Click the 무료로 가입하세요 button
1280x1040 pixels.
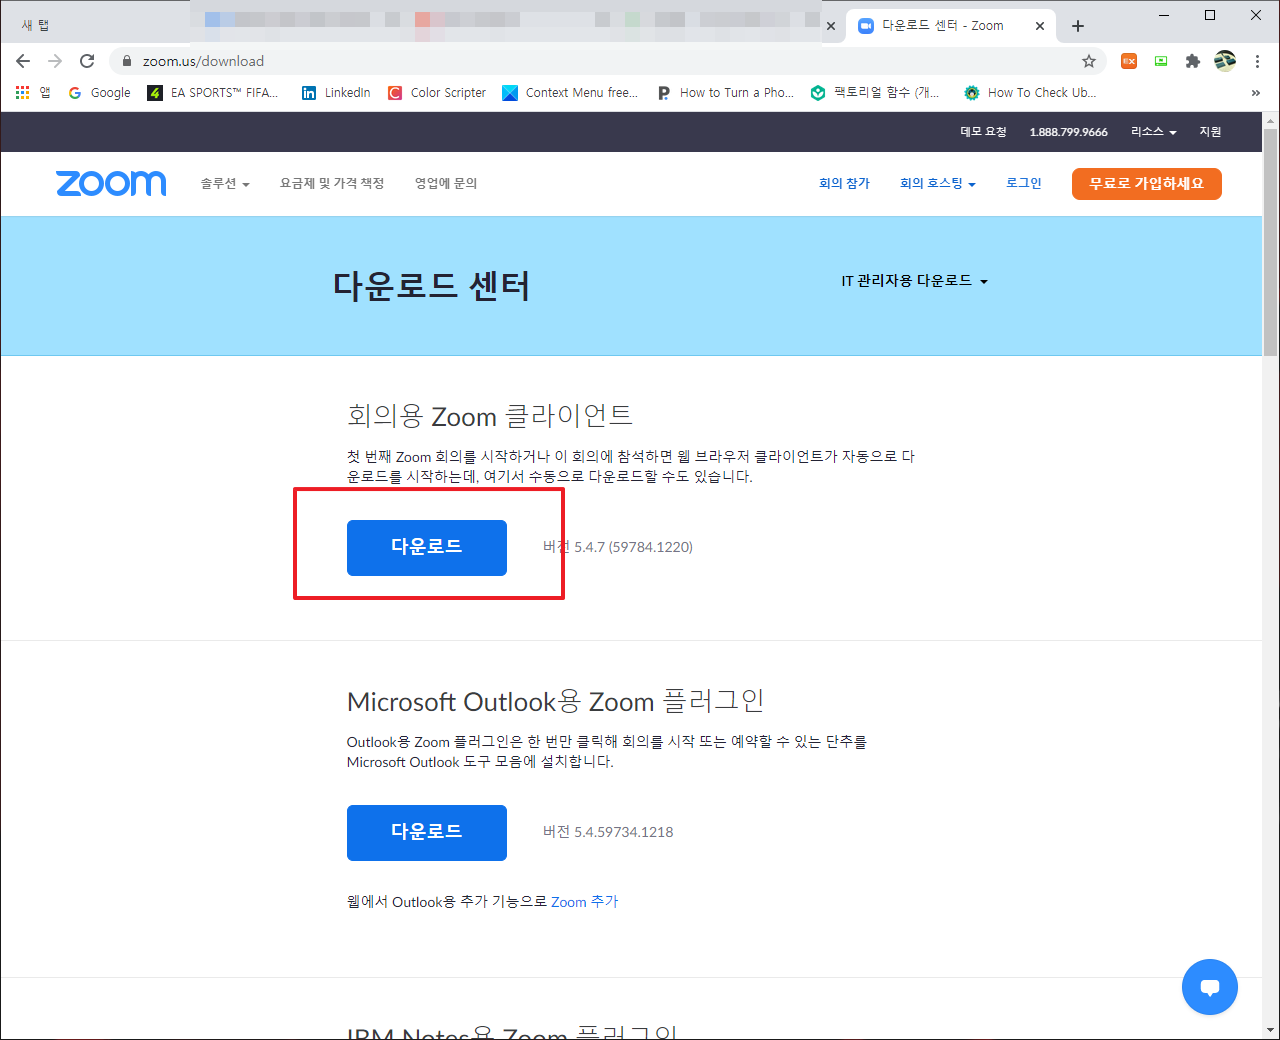[x=1147, y=184]
